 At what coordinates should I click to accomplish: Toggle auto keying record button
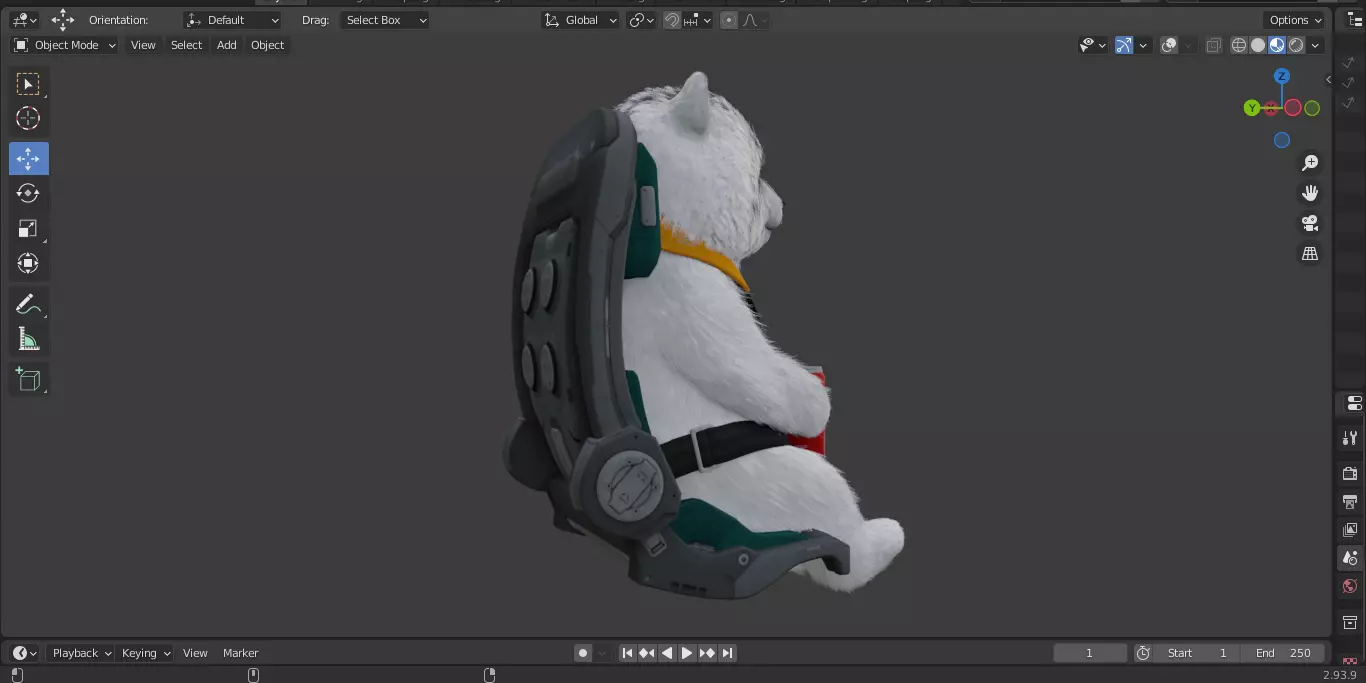pos(583,653)
